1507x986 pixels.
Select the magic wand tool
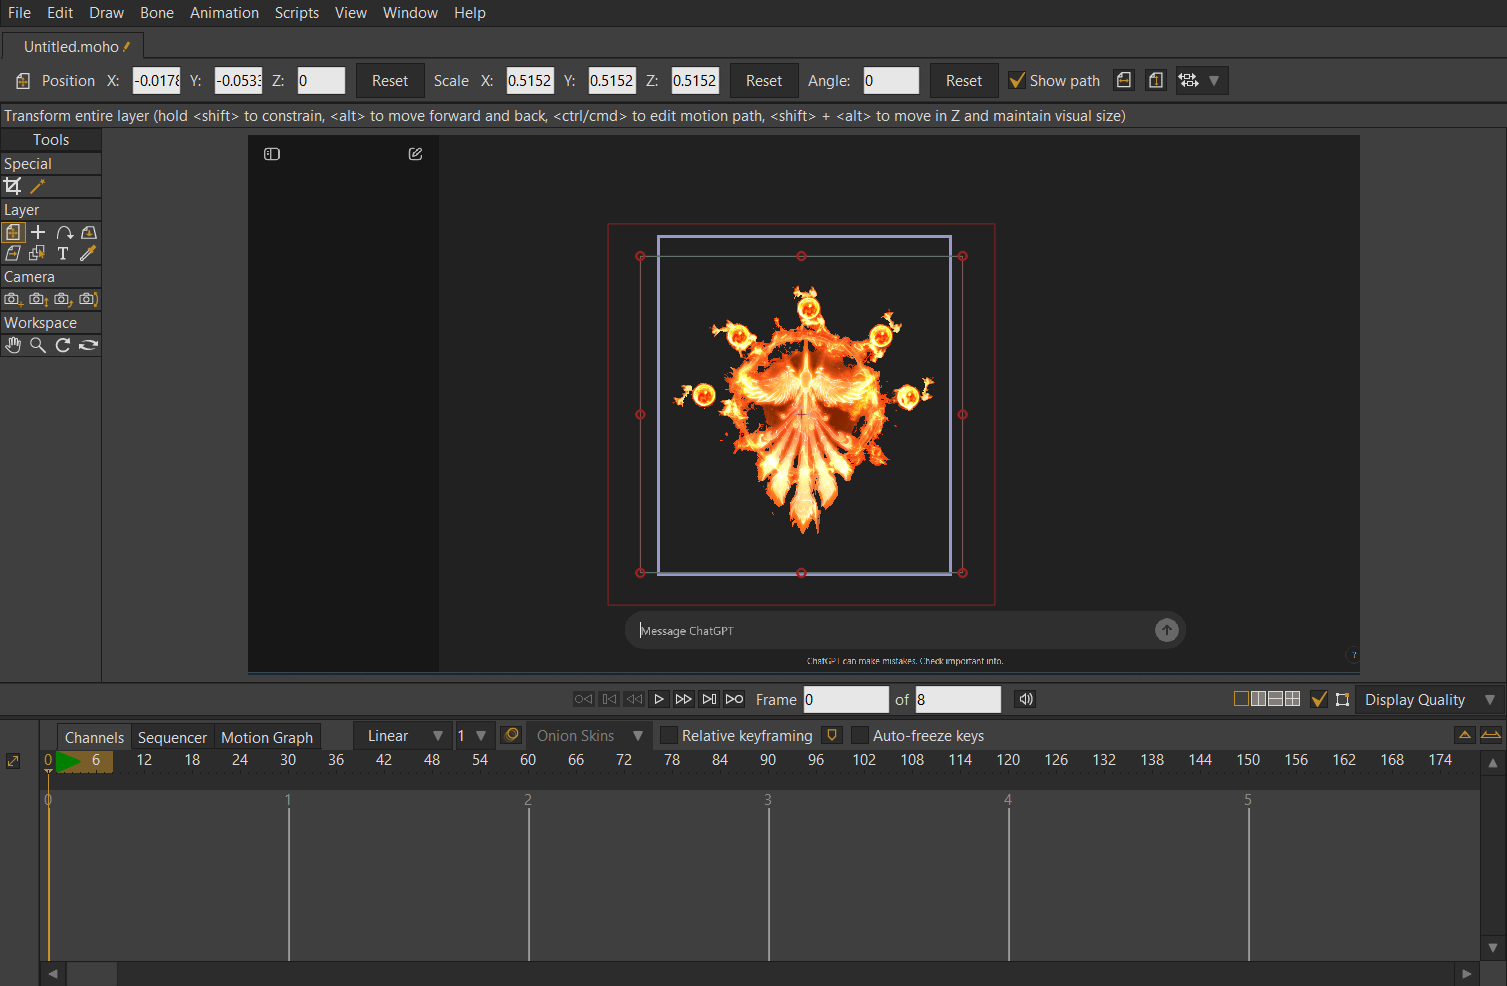tap(38, 186)
